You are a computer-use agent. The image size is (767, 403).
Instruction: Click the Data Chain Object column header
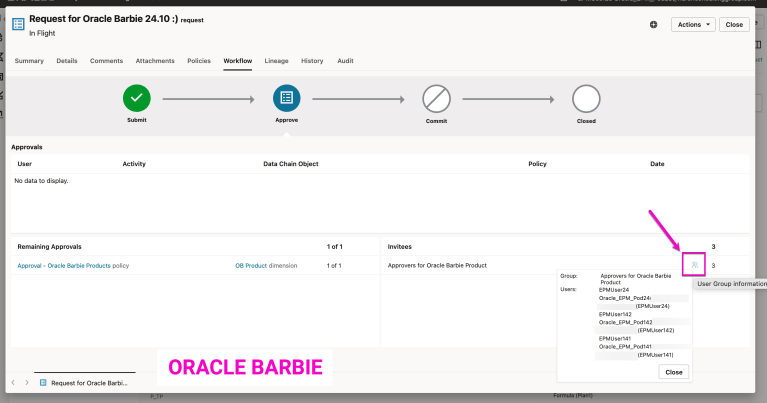click(291, 164)
